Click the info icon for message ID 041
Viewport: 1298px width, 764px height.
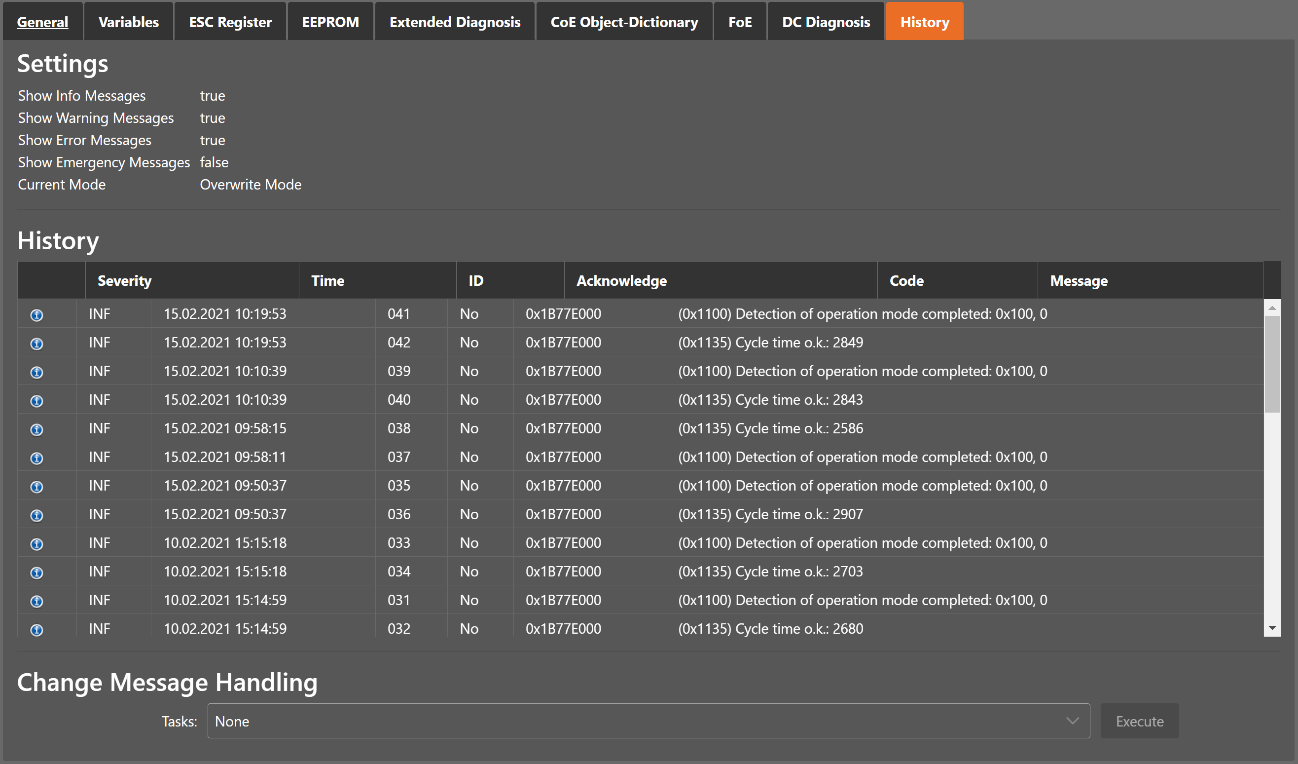tap(37, 315)
